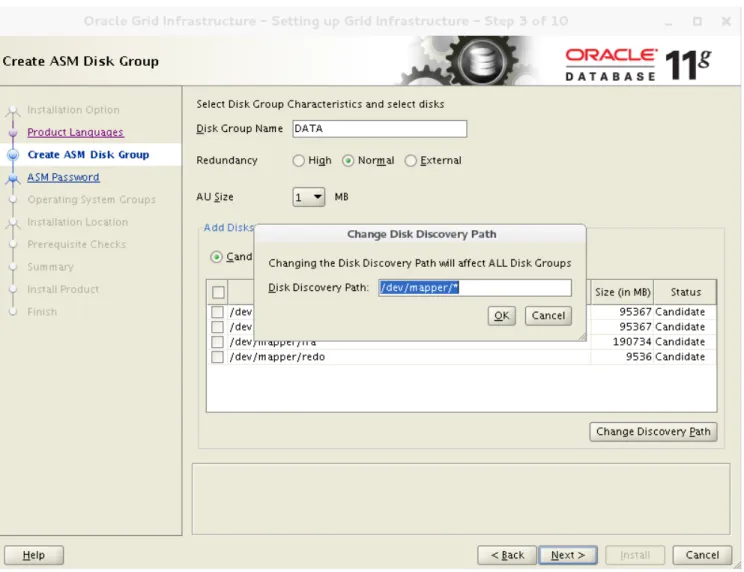Check the /dev/mapper/redo disk checkbox
Screen dimensions: 744x572
coord(217,357)
